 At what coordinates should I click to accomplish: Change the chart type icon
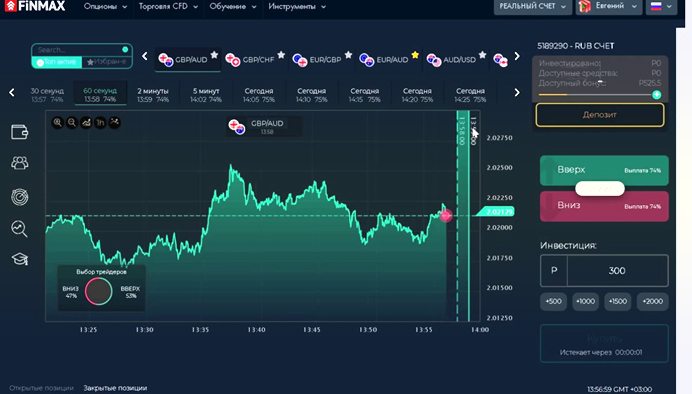click(x=86, y=123)
